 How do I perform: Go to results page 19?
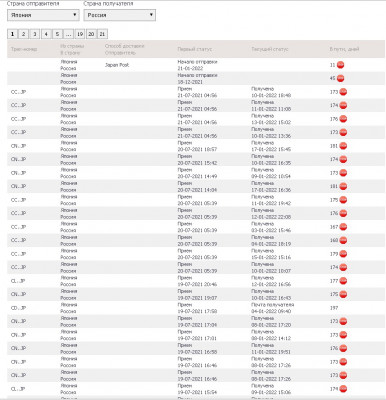80,34
